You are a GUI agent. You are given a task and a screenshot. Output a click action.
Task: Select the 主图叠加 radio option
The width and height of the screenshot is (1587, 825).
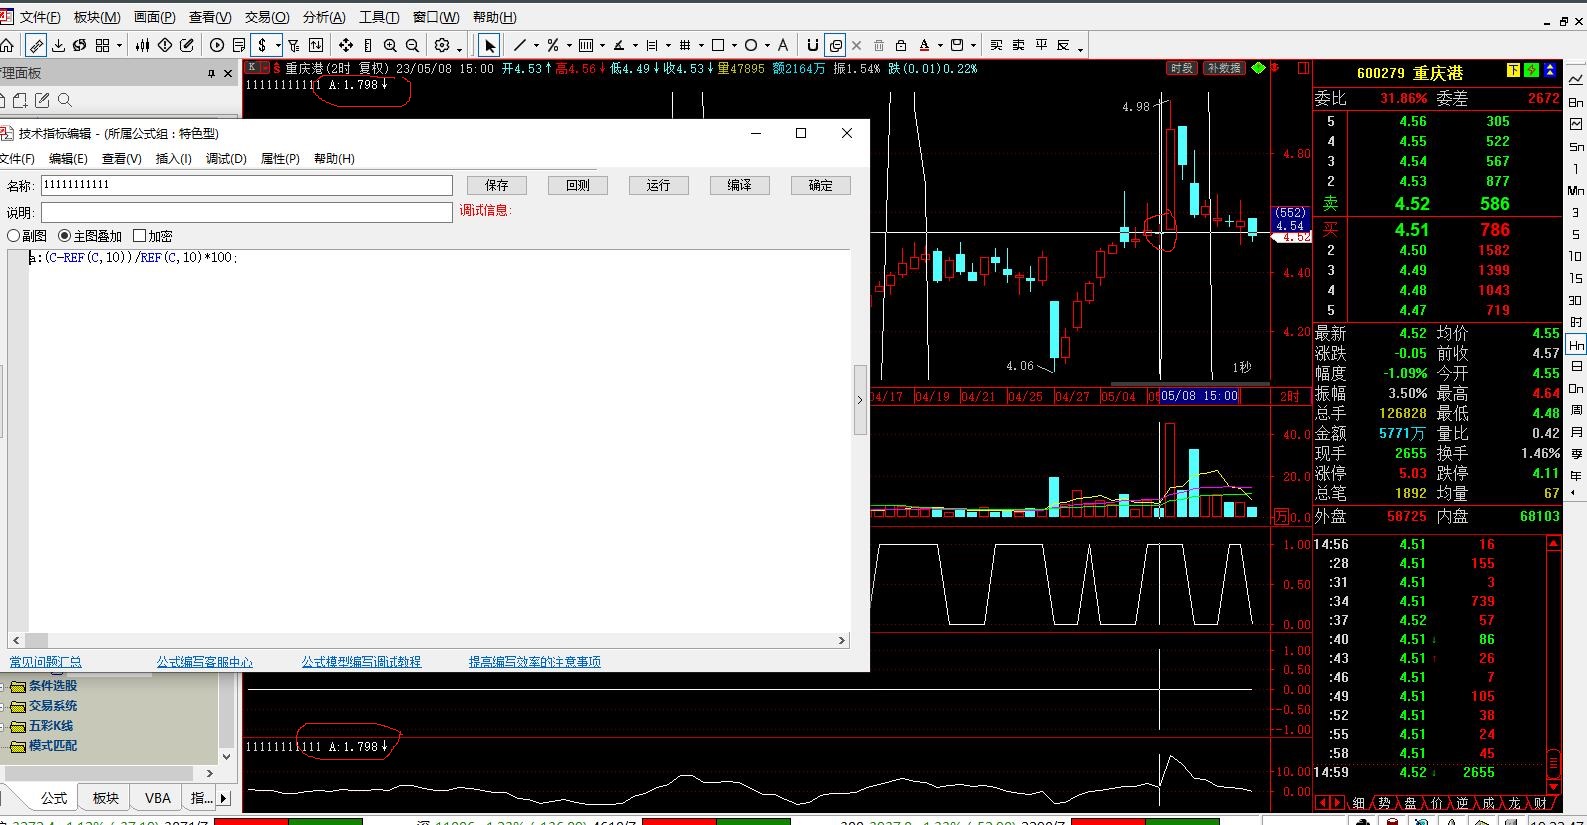click(x=65, y=236)
